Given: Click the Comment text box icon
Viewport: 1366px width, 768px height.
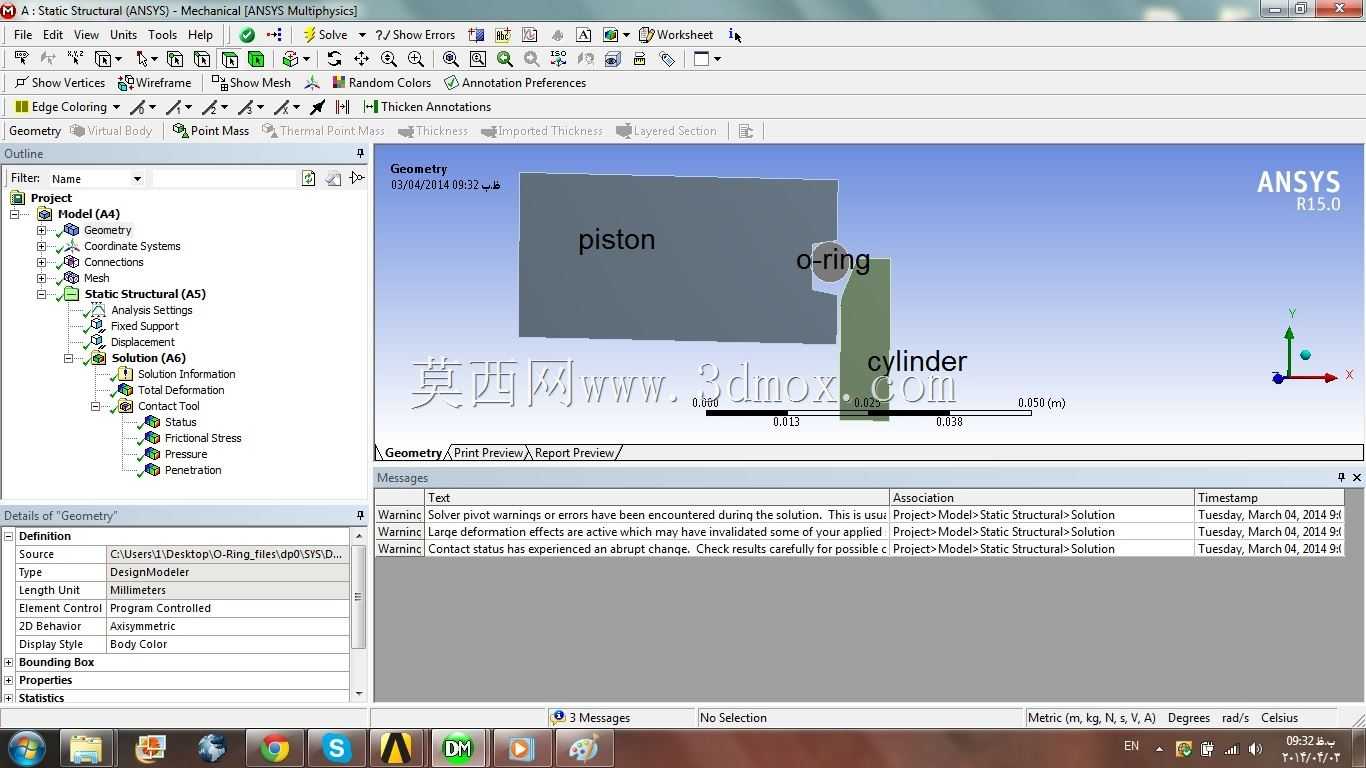Looking at the screenshot, I should coord(584,35).
